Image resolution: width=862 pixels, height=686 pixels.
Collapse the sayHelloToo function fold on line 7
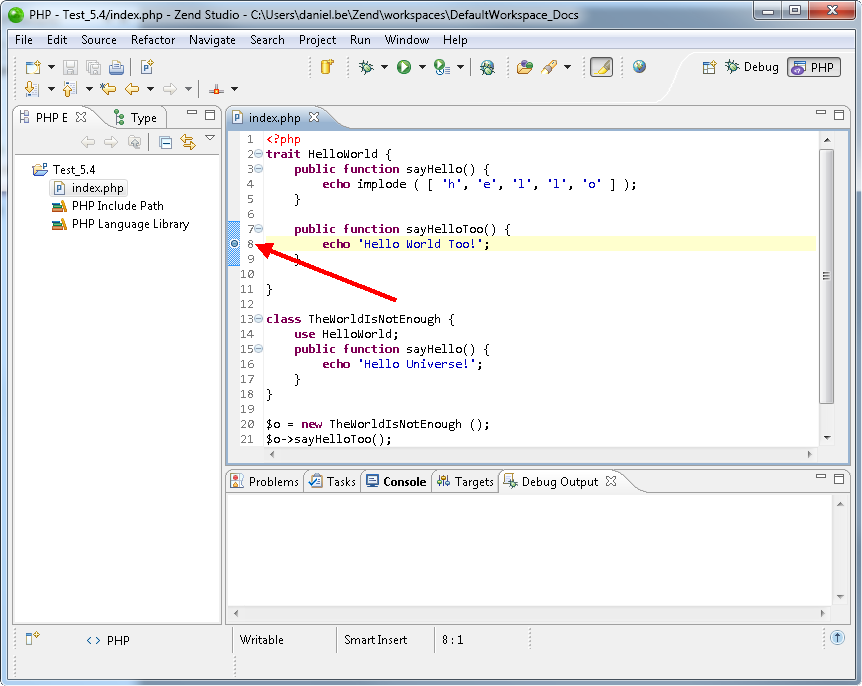click(259, 229)
